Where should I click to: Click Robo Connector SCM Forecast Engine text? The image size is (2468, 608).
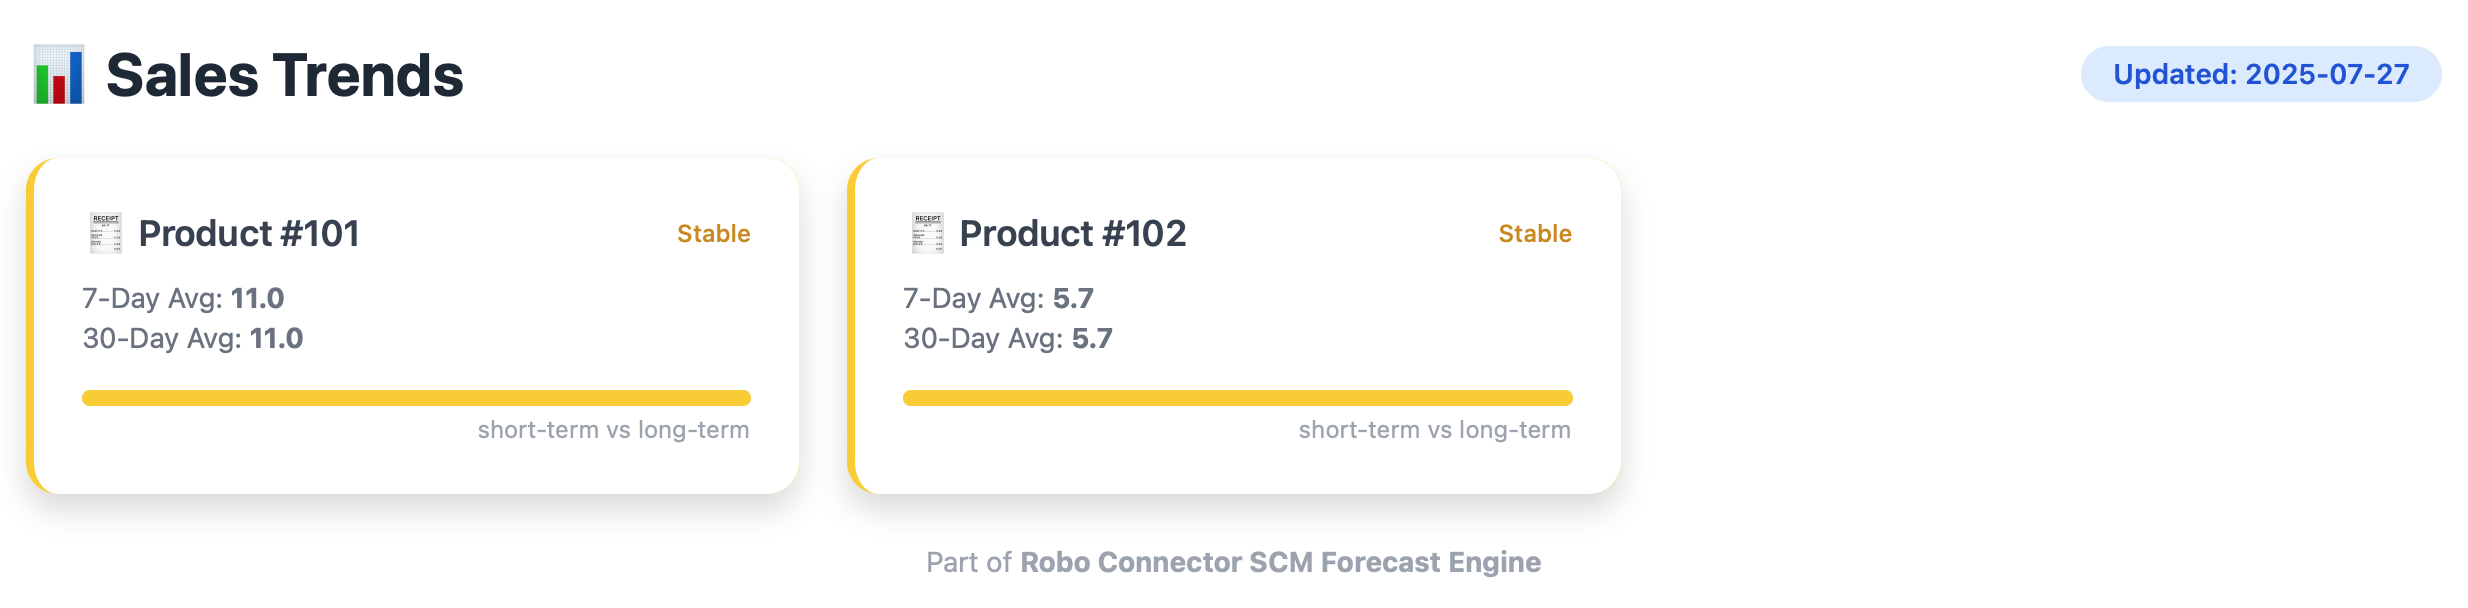coord(1280,562)
